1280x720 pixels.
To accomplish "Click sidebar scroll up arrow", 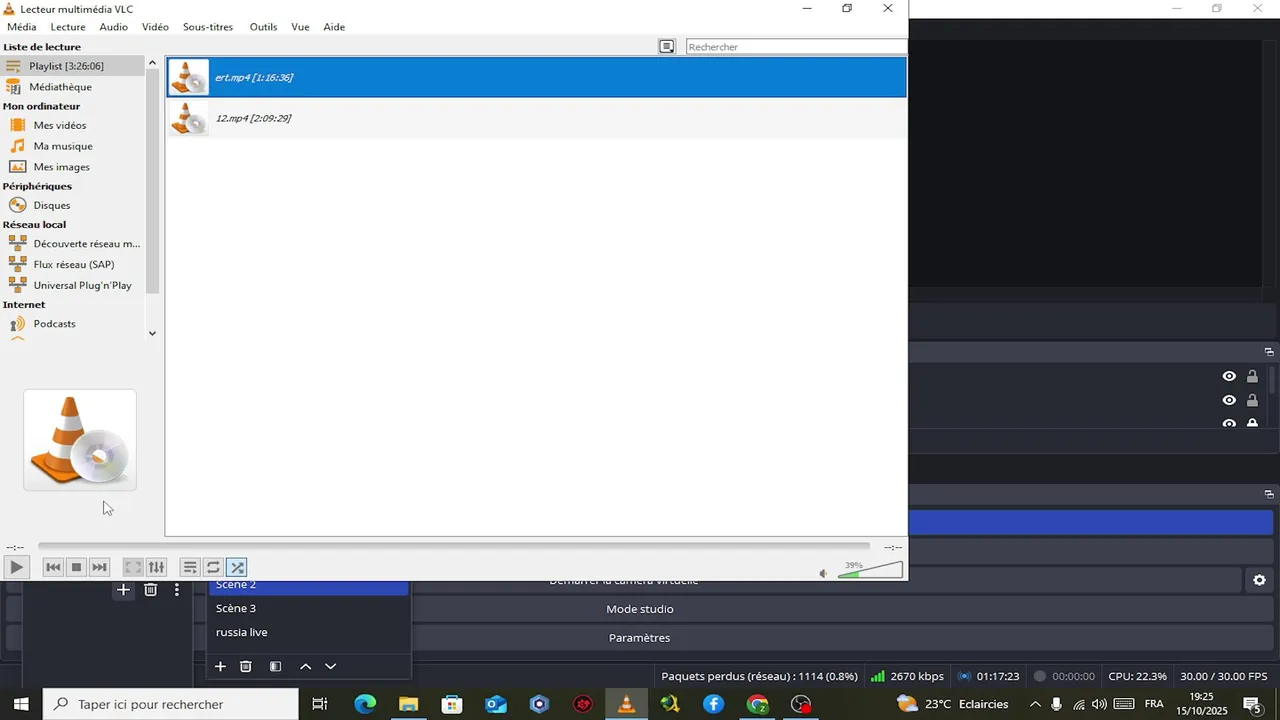I will pos(153,63).
